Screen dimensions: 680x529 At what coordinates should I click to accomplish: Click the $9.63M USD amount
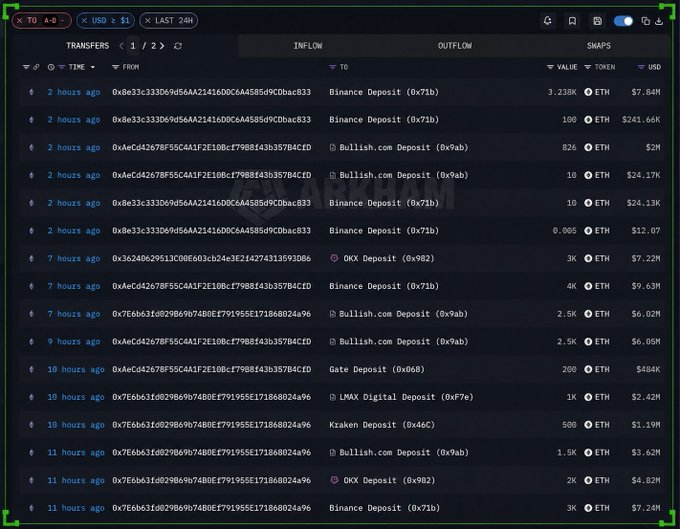point(646,286)
